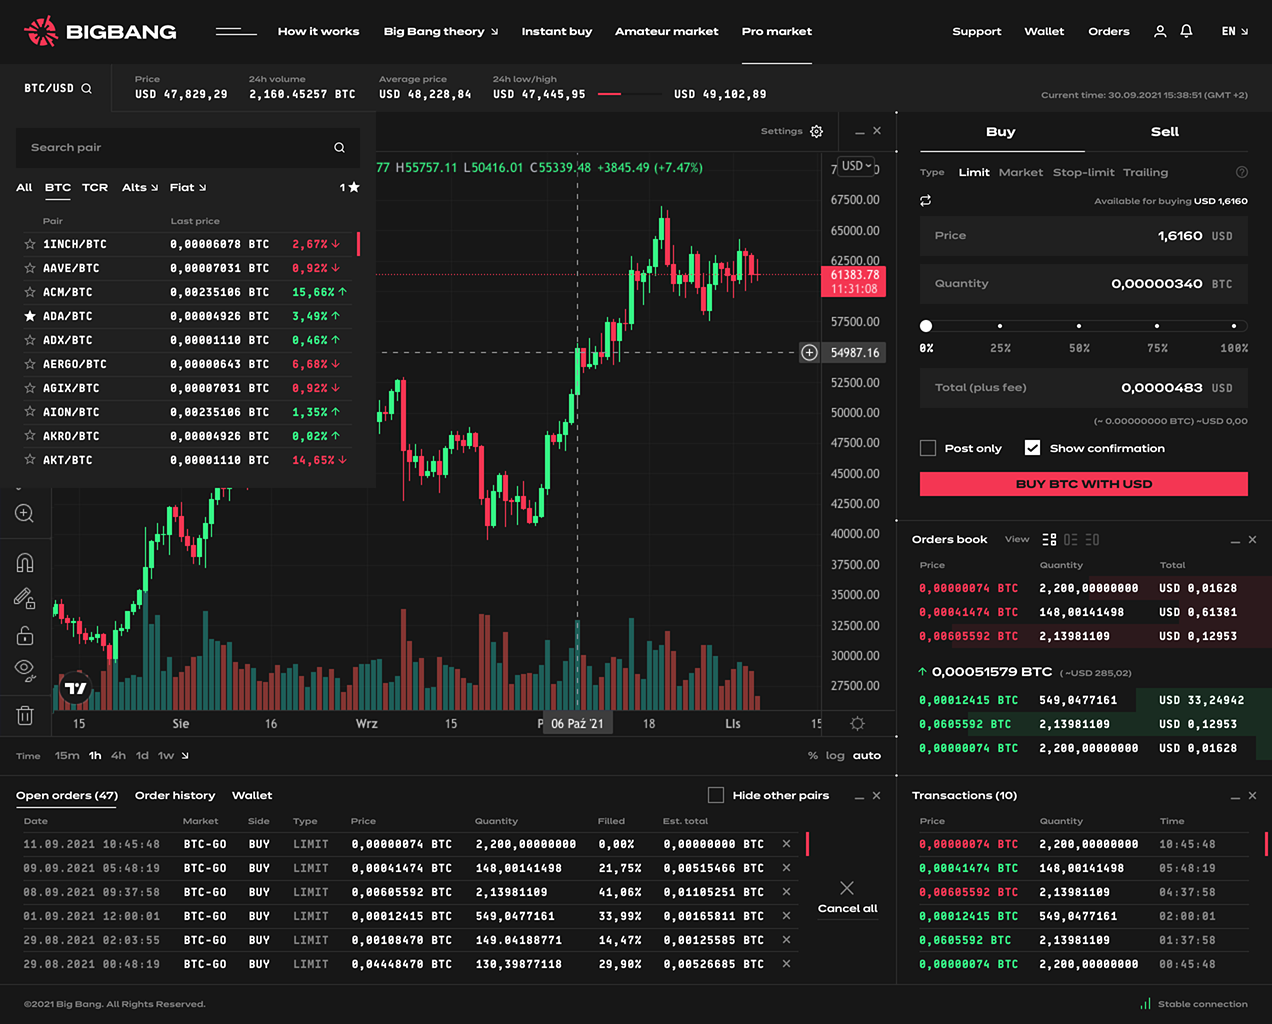Select the zoom-in tool on the chart toolbar
1272x1024 pixels.
click(x=25, y=513)
